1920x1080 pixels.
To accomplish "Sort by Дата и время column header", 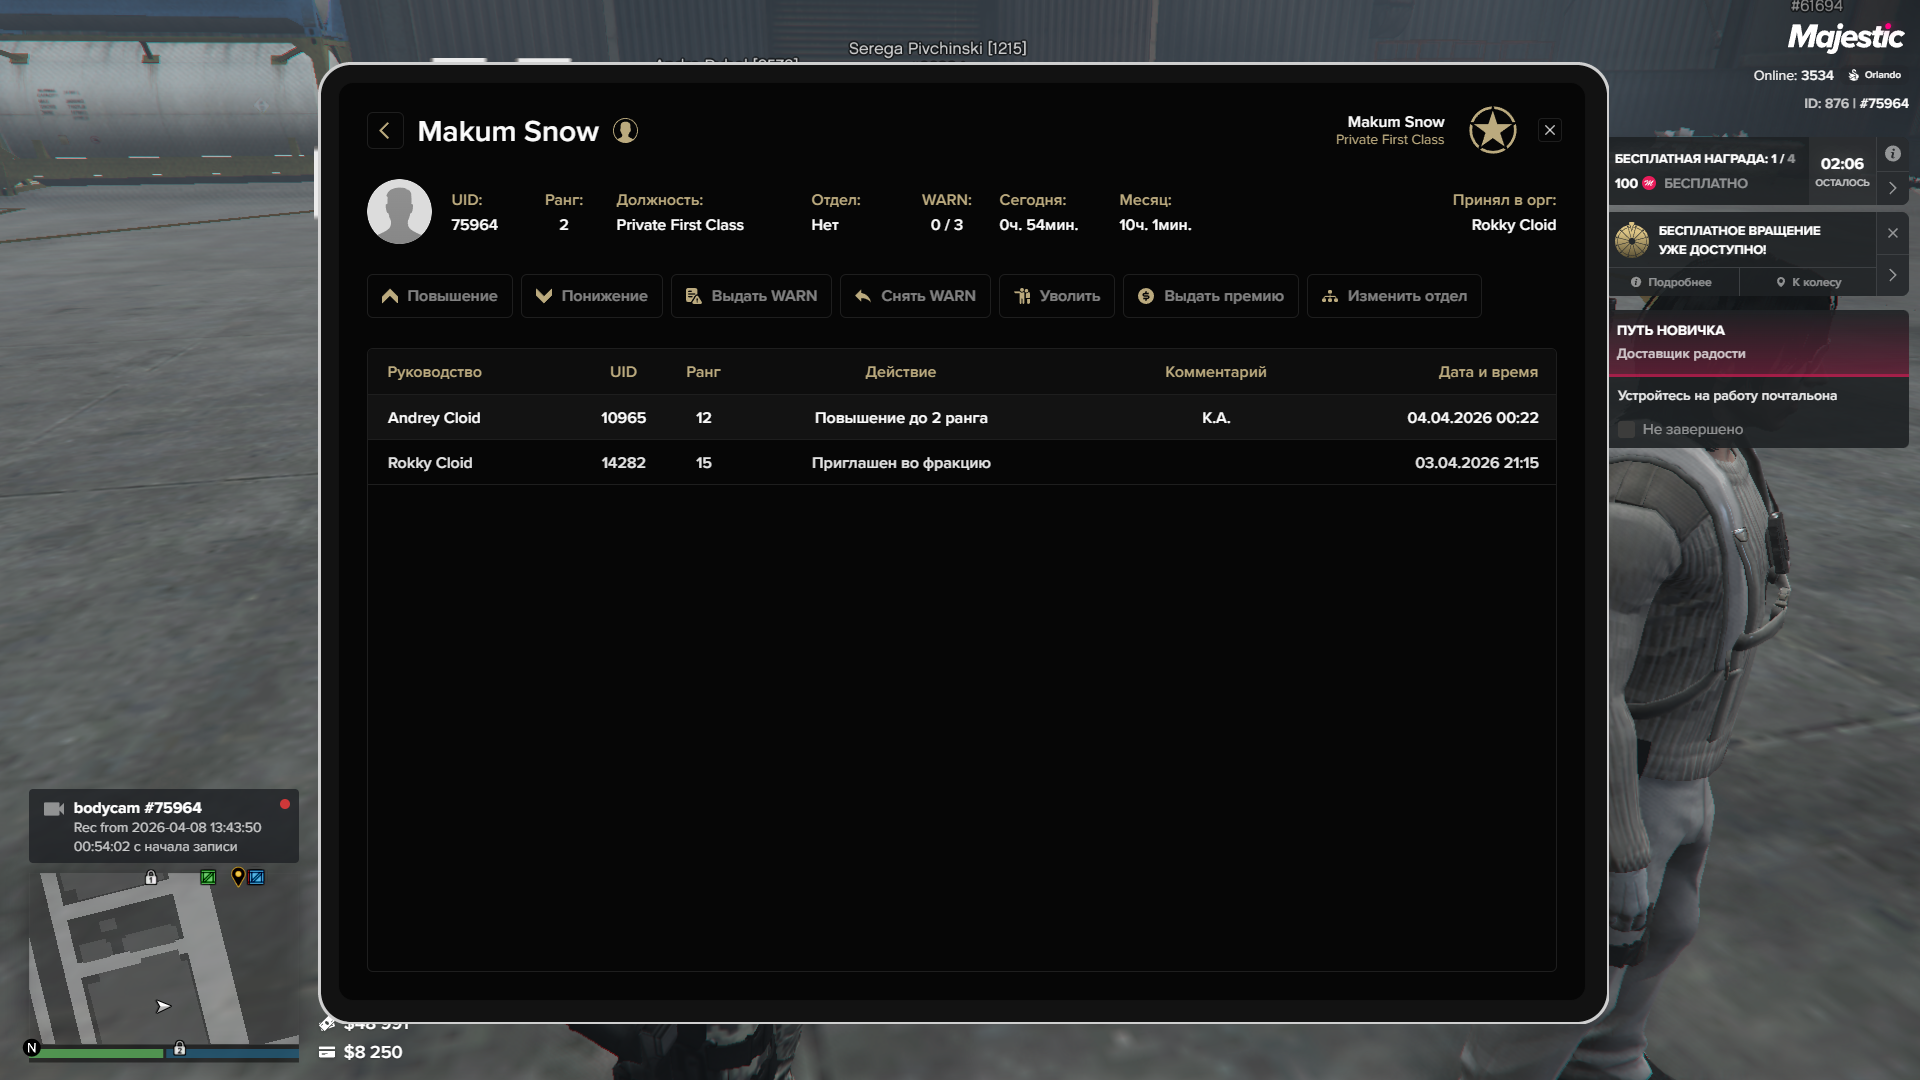I will click(x=1487, y=372).
